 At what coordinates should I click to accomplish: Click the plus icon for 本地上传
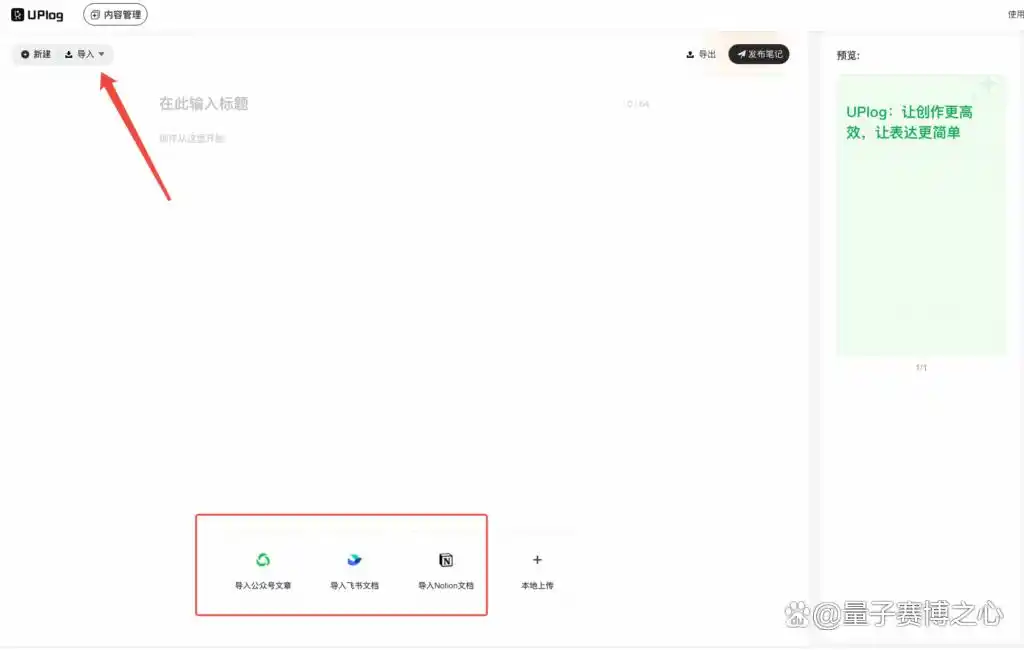[537, 560]
